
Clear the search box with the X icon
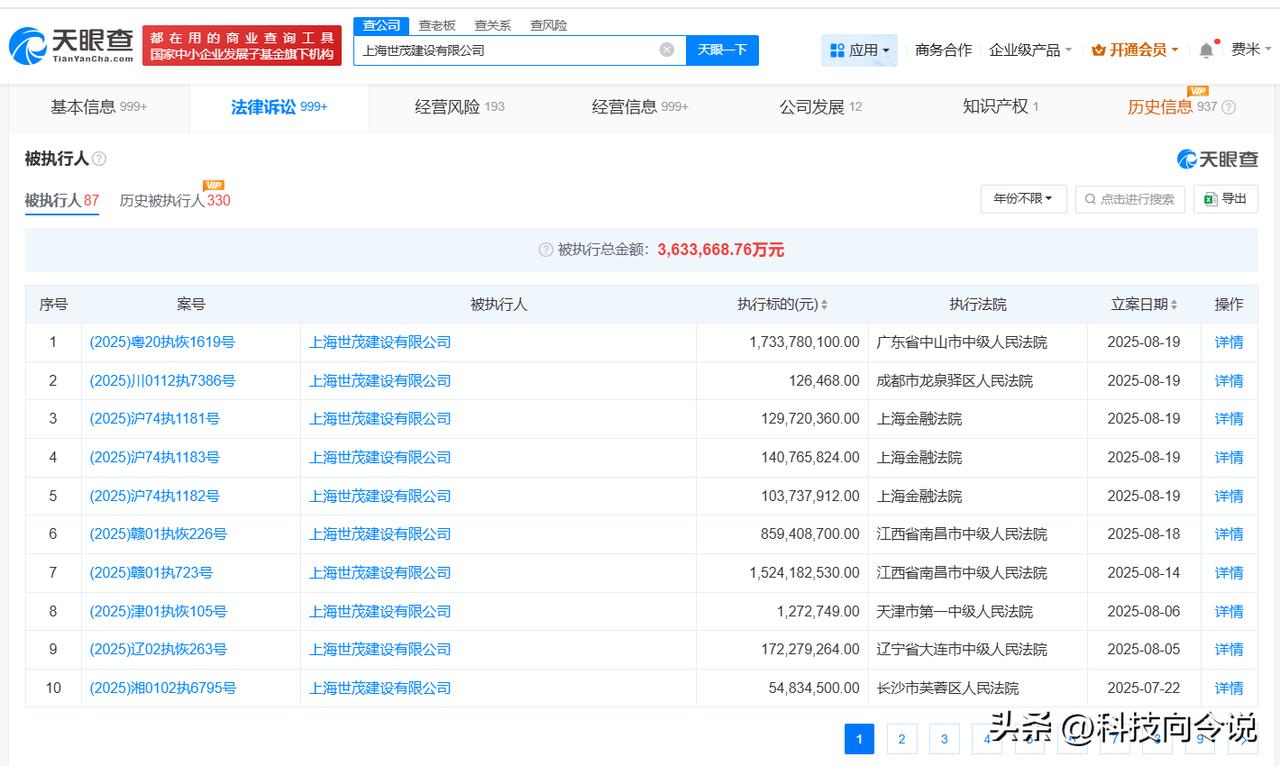click(x=667, y=50)
